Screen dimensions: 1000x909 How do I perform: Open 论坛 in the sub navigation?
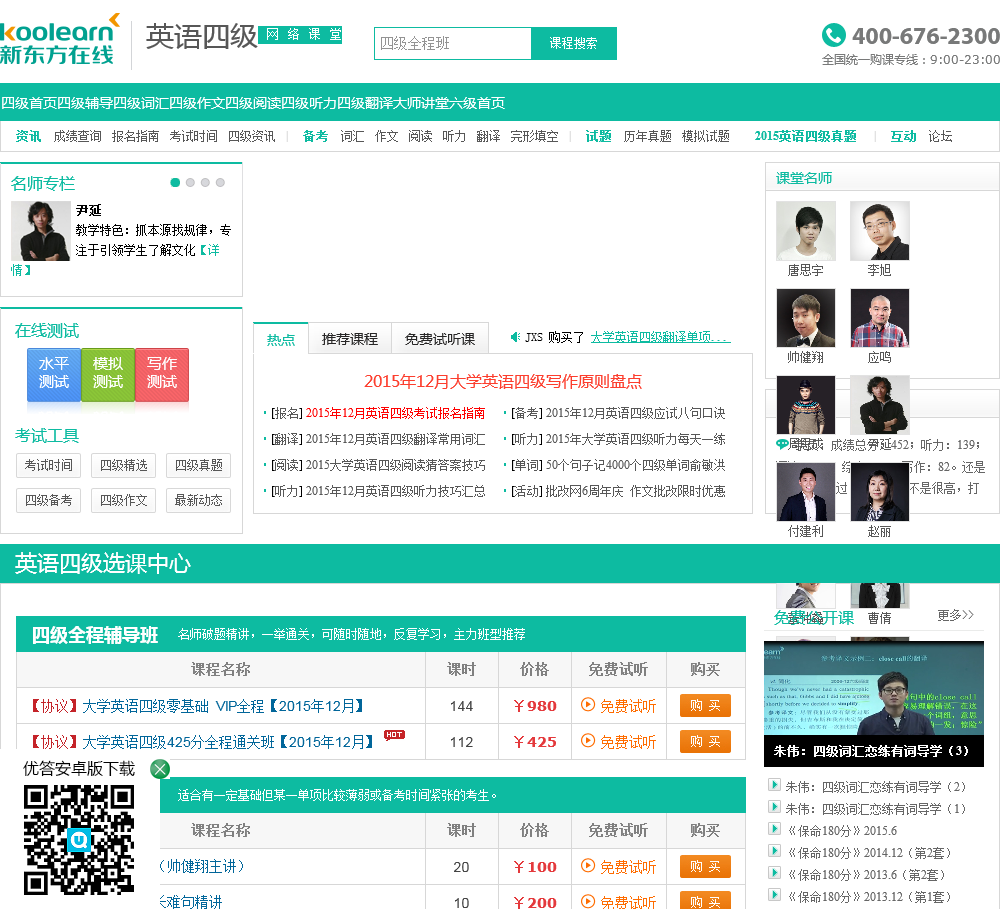[940, 136]
